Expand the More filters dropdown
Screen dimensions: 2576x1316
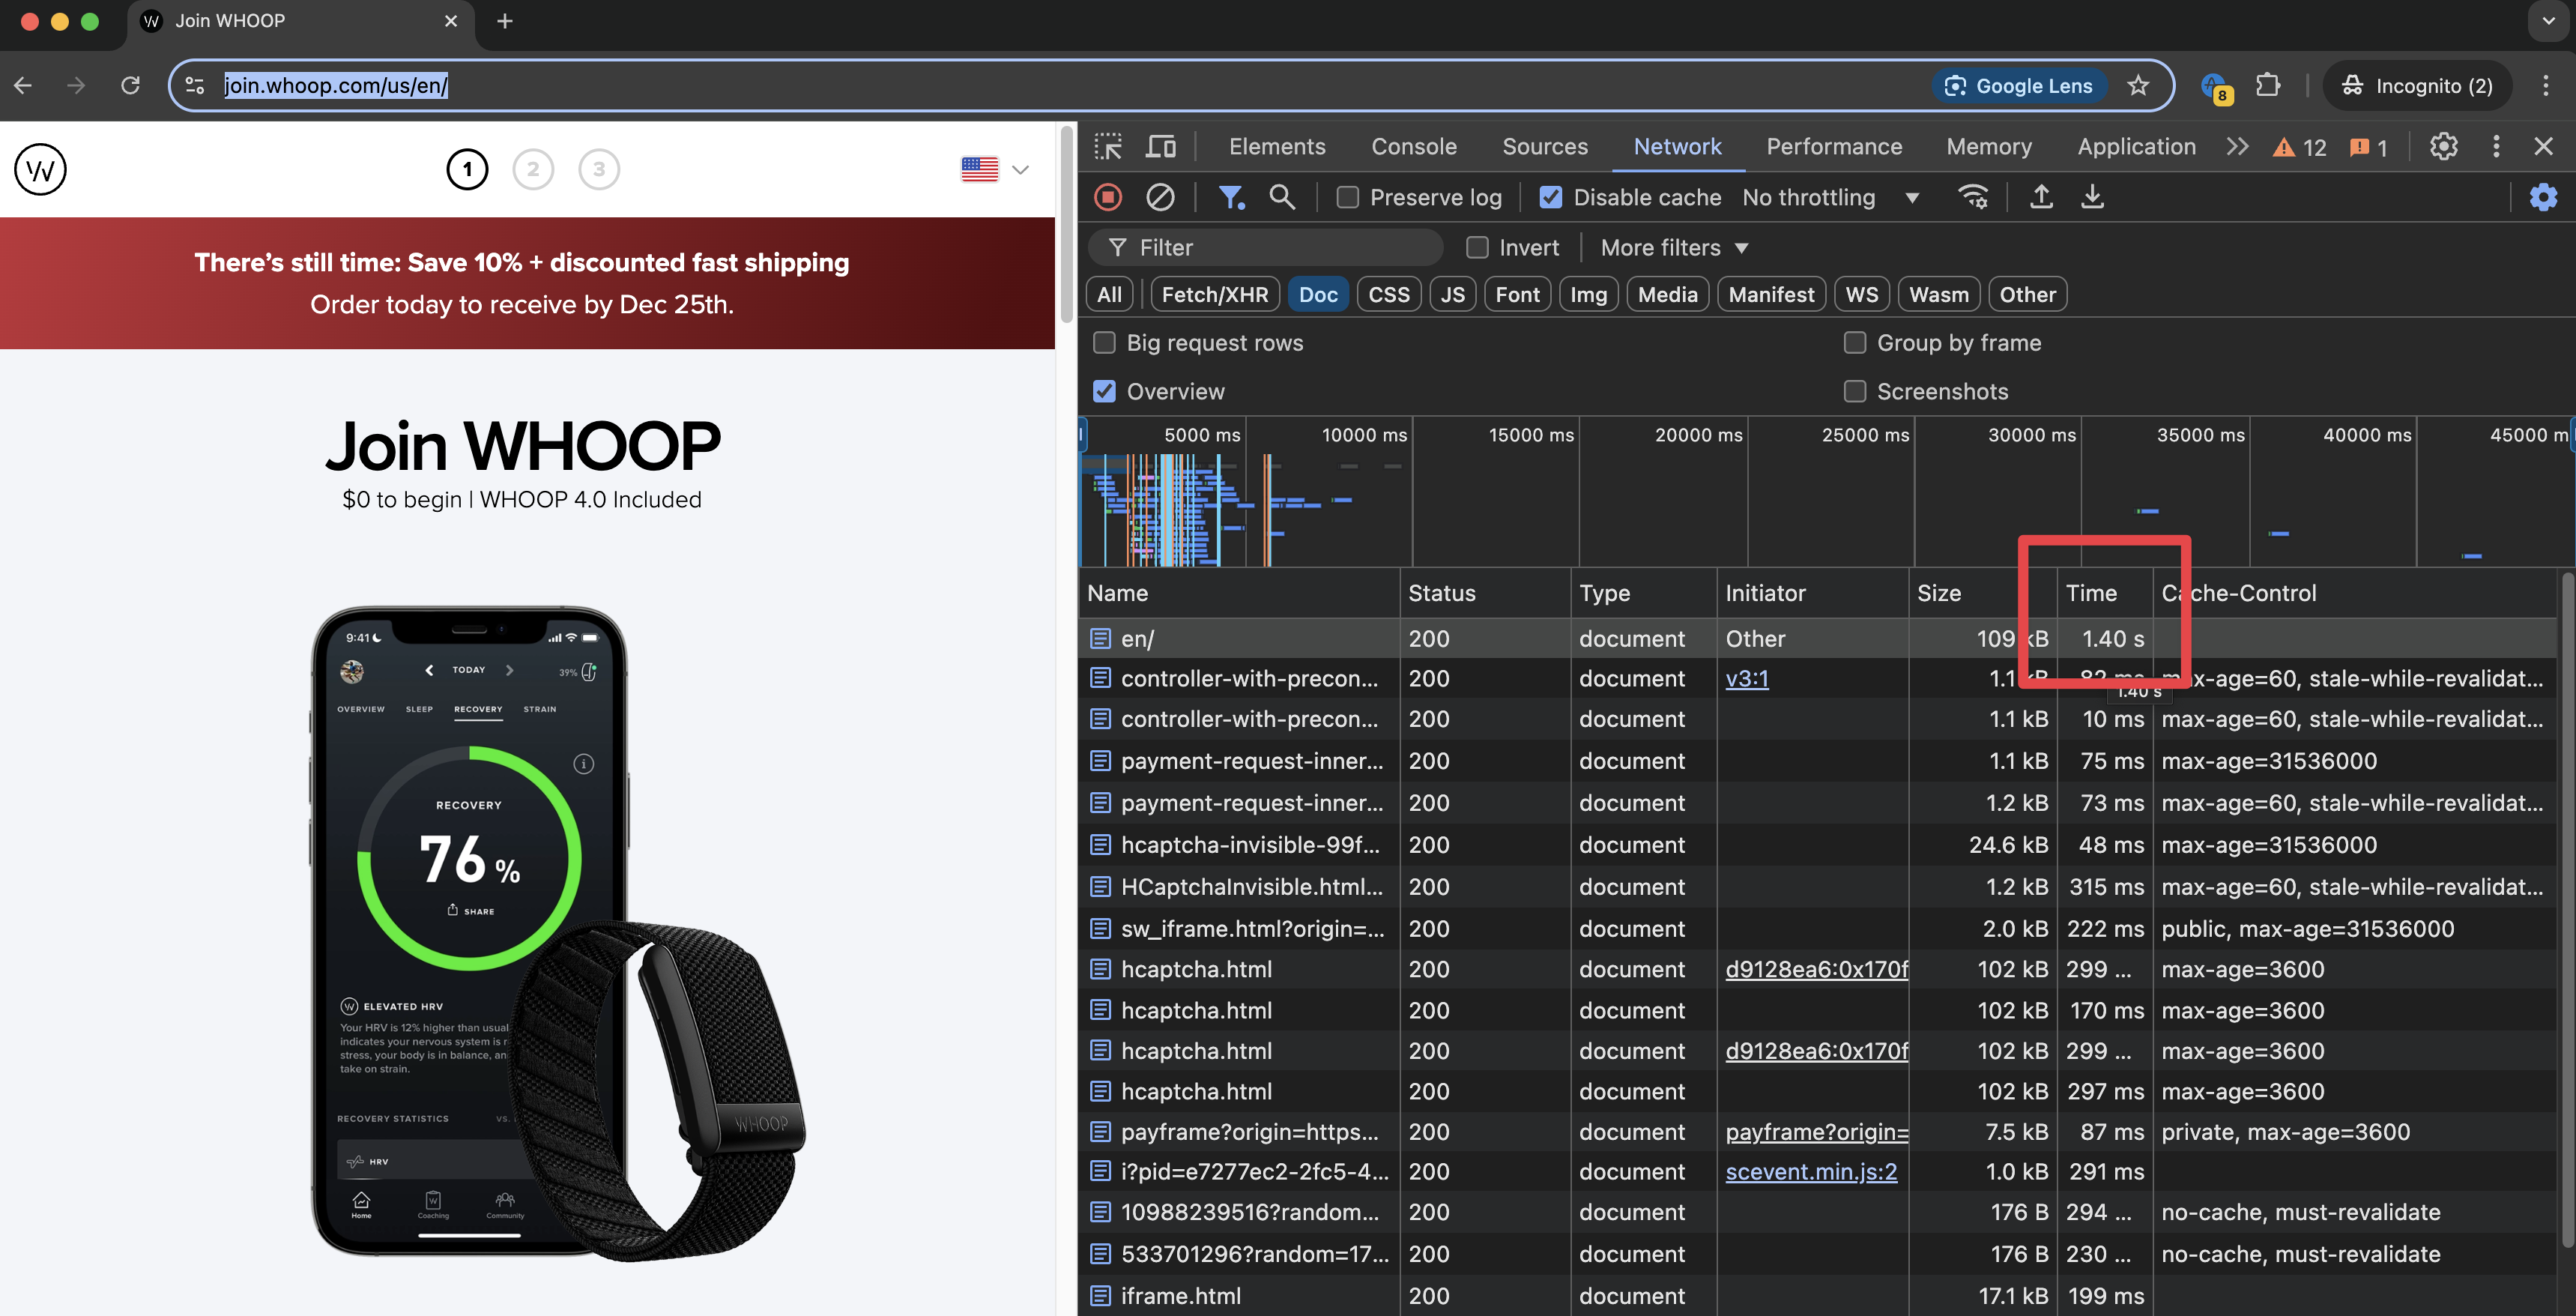click(1672, 247)
